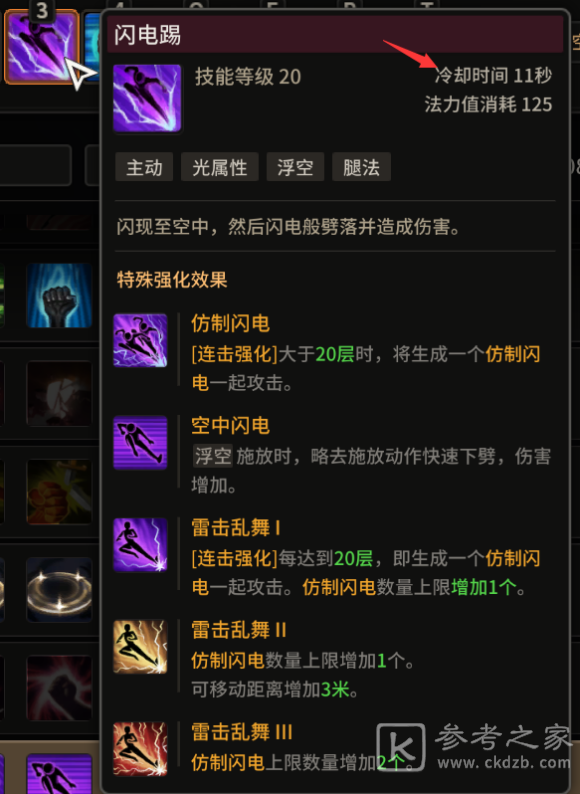
Task: Click the 光属性 tag
Action: (x=220, y=167)
